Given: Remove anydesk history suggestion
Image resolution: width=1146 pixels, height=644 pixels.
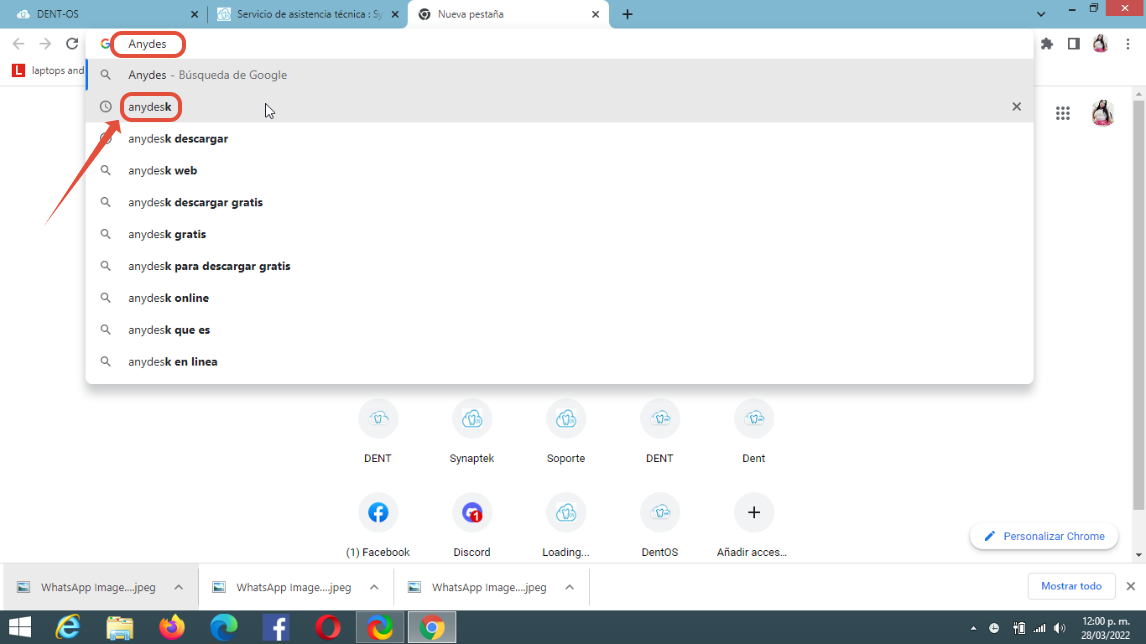Looking at the screenshot, I should 1016,107.
